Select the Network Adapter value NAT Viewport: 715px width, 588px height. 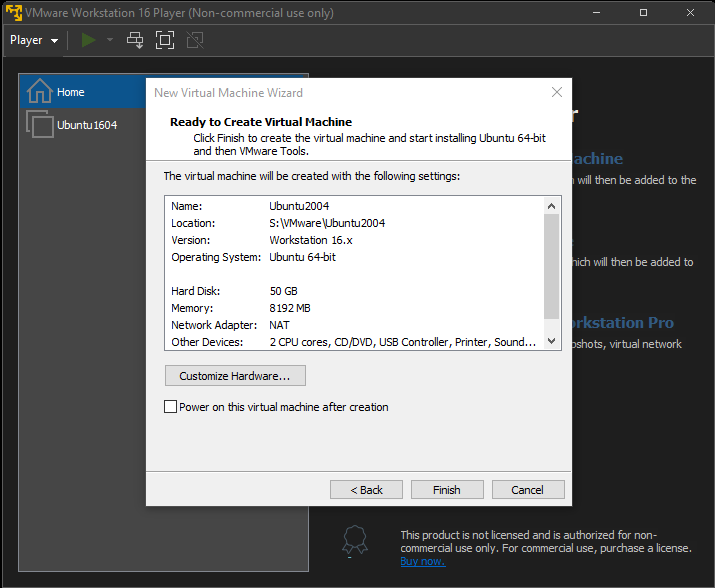[x=279, y=325]
